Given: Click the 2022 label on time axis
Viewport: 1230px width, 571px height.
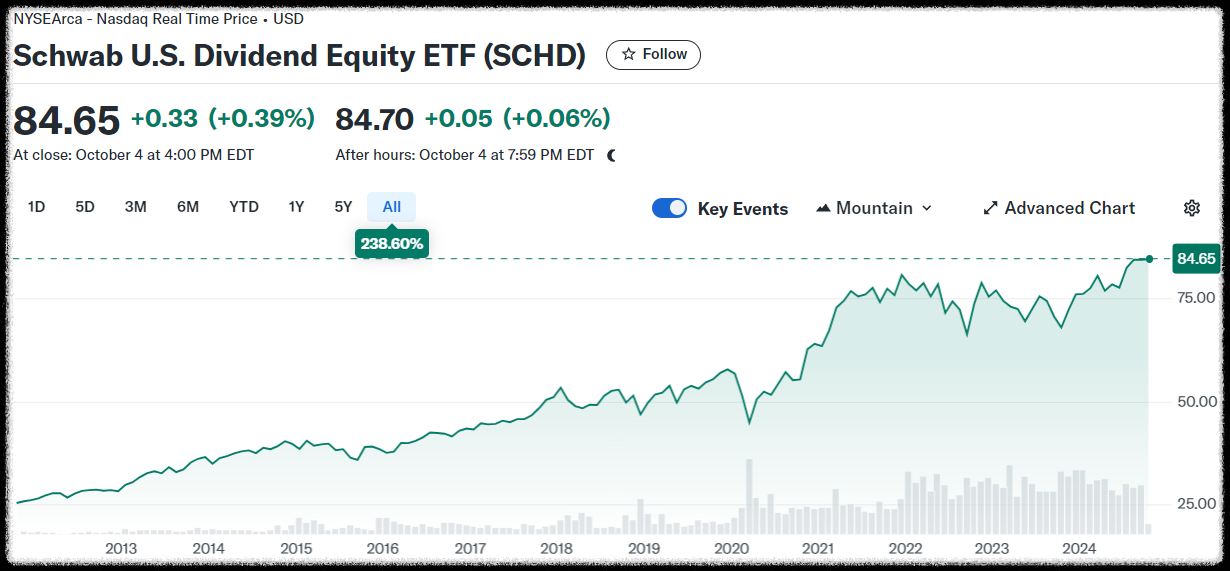Looking at the screenshot, I should [906, 548].
